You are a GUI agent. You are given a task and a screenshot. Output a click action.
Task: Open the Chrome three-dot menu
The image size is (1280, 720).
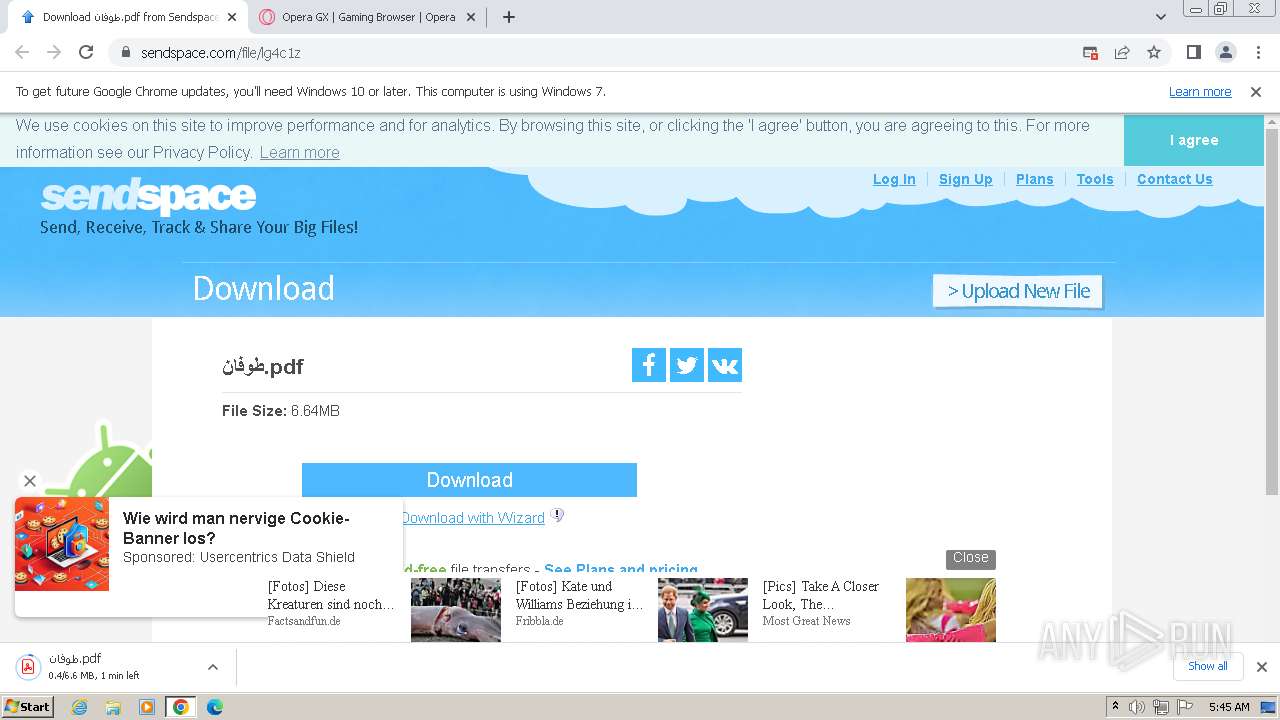[x=1258, y=52]
